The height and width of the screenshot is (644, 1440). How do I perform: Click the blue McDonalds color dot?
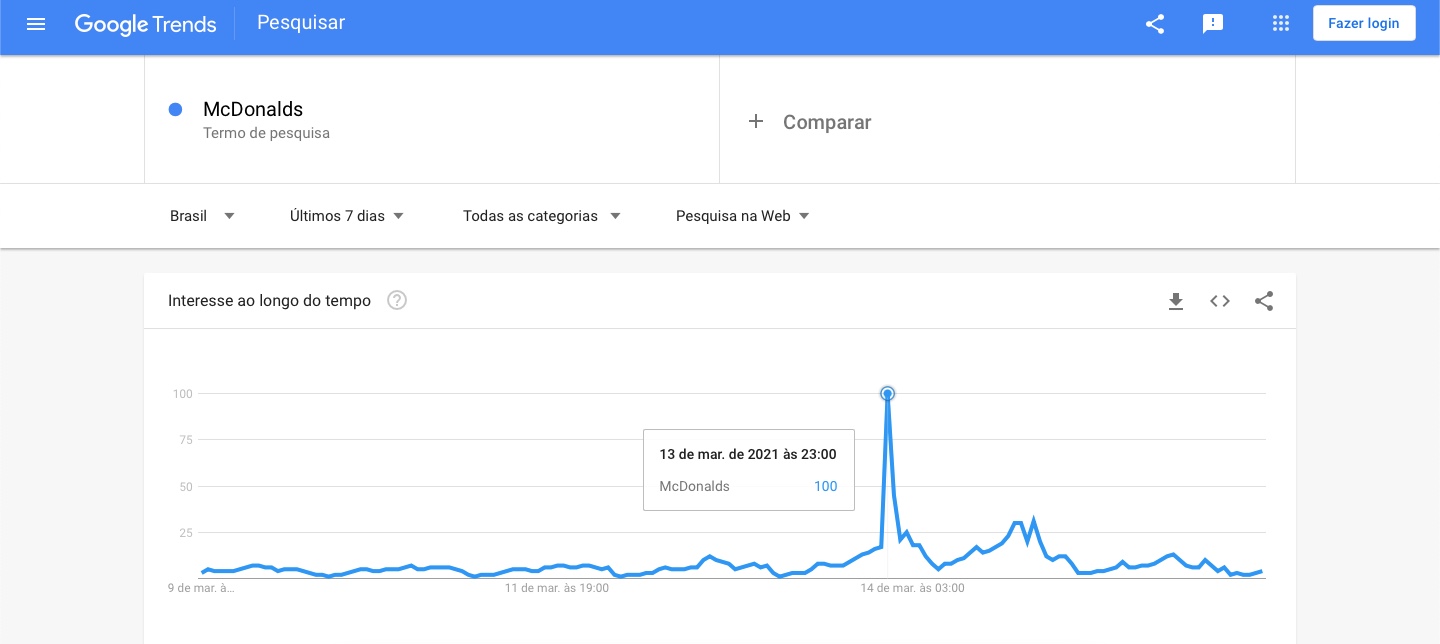click(176, 110)
